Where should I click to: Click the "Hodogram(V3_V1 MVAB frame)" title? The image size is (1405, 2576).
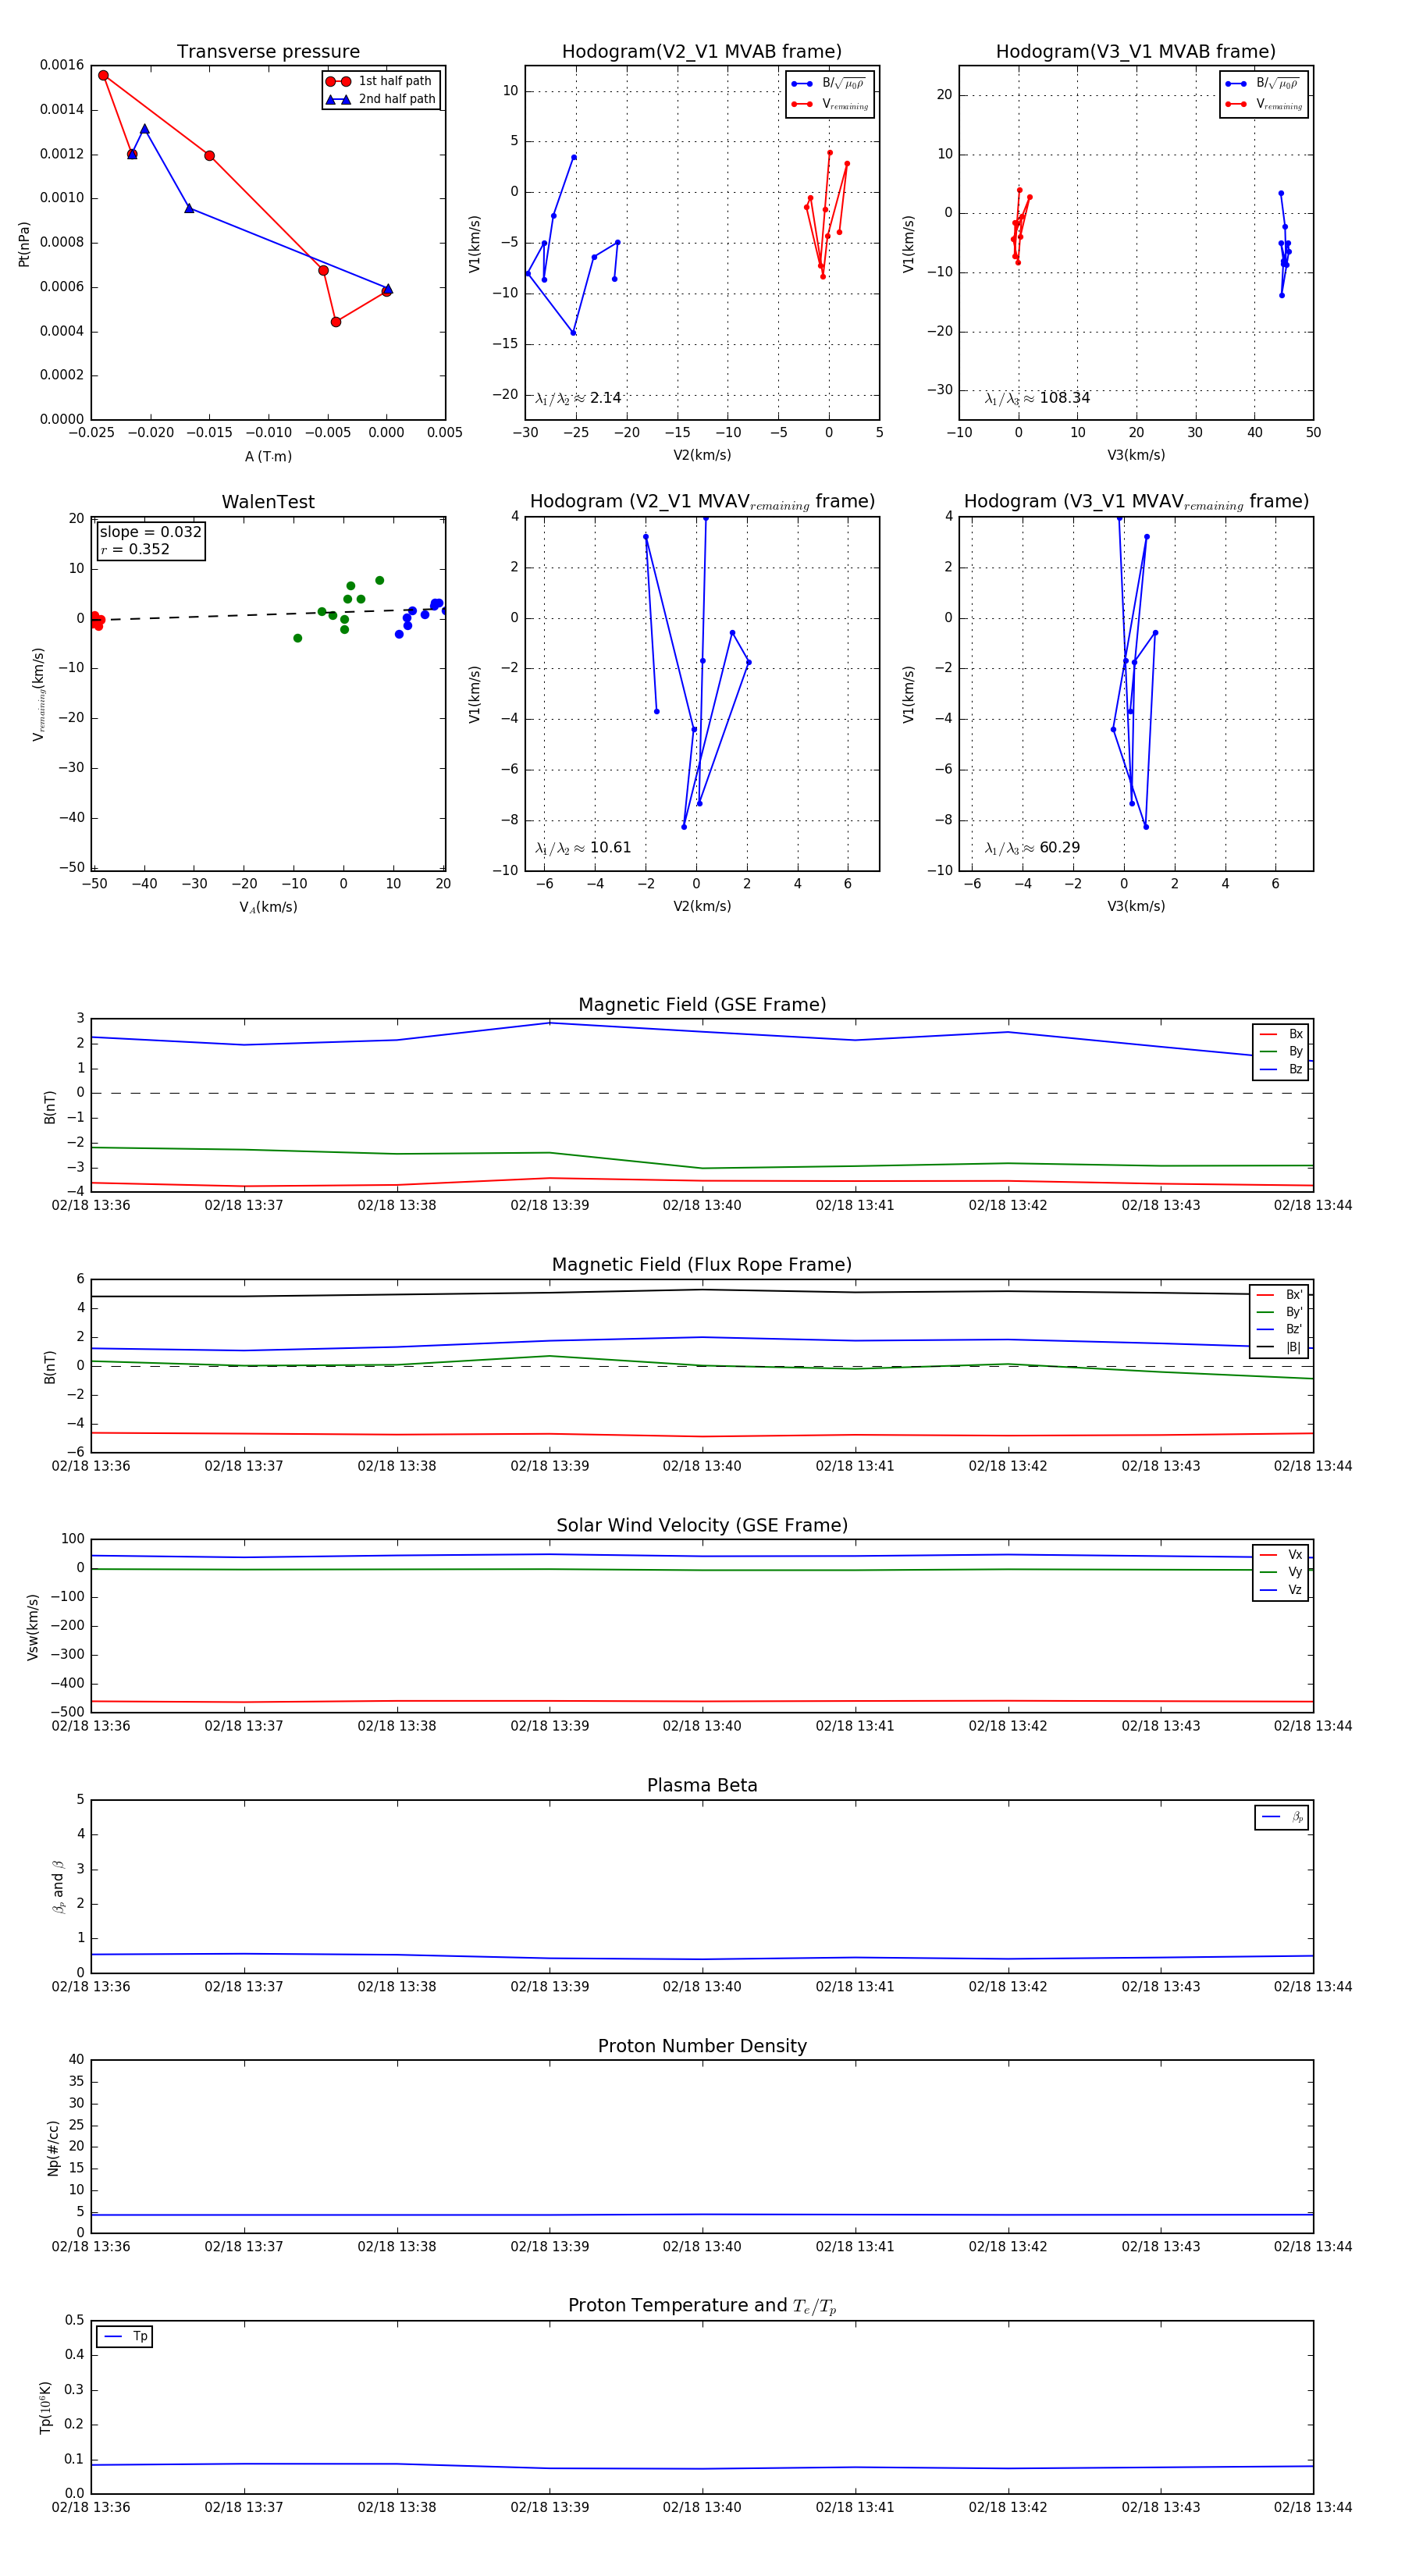[x=1136, y=52]
